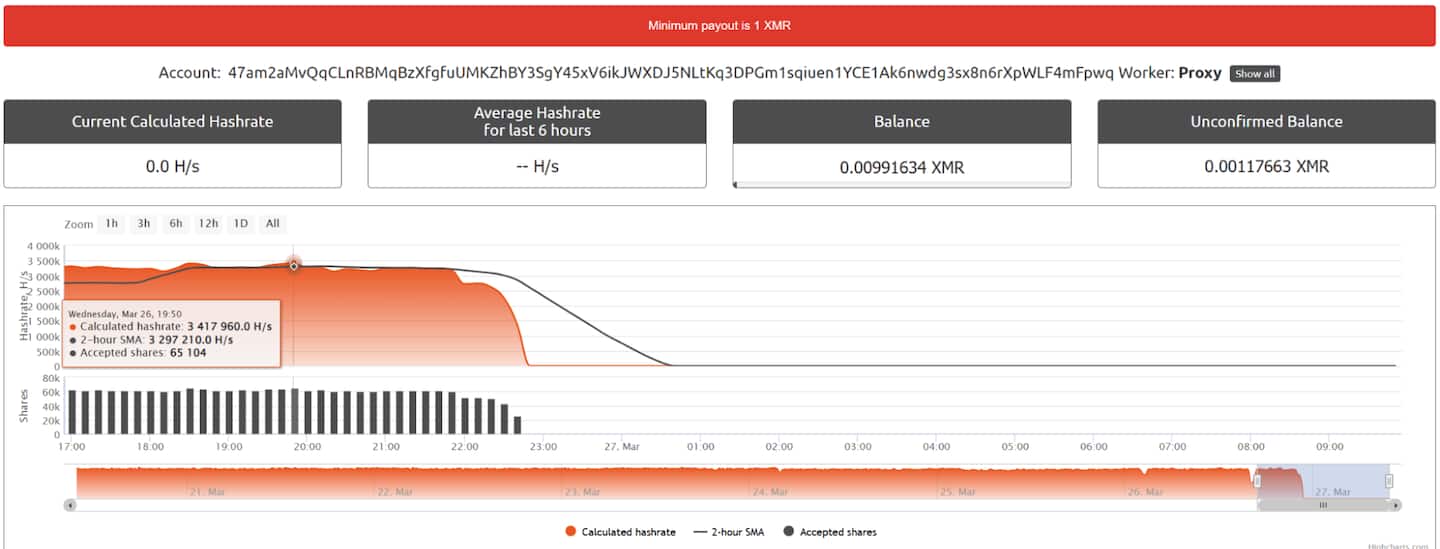This screenshot has width=1440, height=549.
Task: Click the orange Calculated hashrate legend dot
Action: click(x=571, y=532)
